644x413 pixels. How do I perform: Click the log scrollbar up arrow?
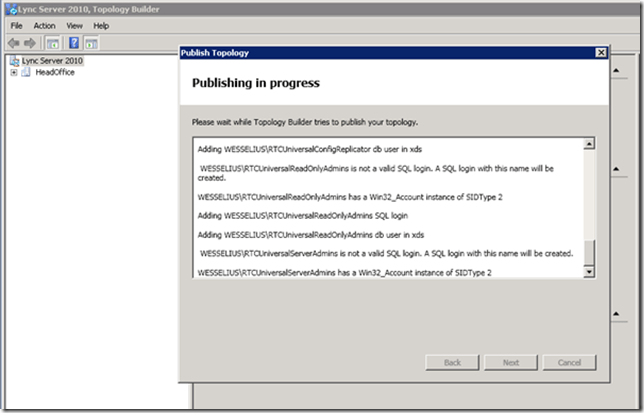(x=589, y=144)
